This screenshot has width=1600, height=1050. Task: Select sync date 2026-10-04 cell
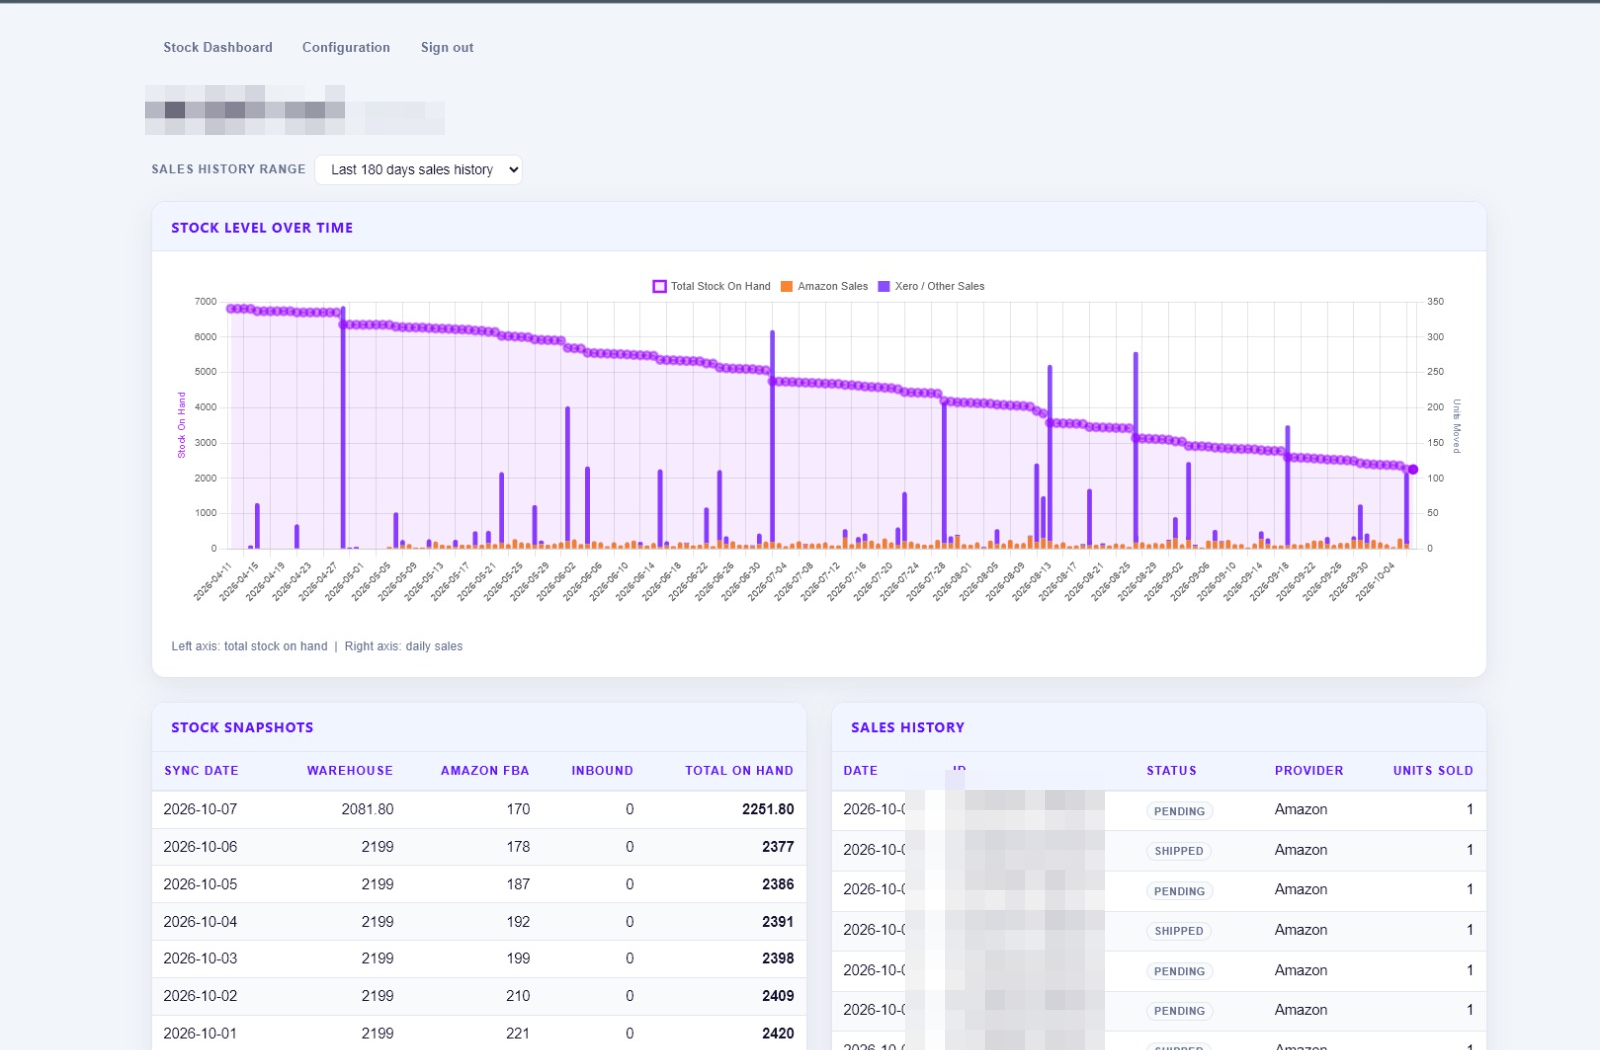click(200, 922)
